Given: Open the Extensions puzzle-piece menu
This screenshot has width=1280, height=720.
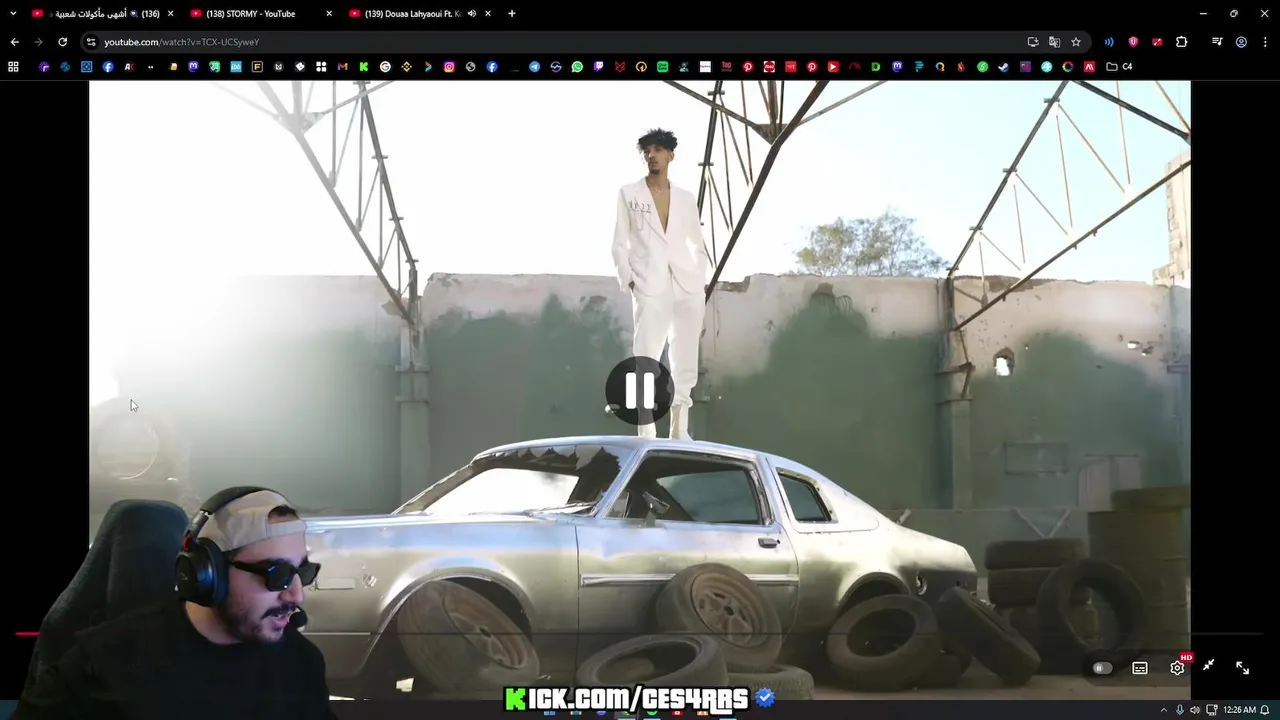Looking at the screenshot, I should (1181, 42).
